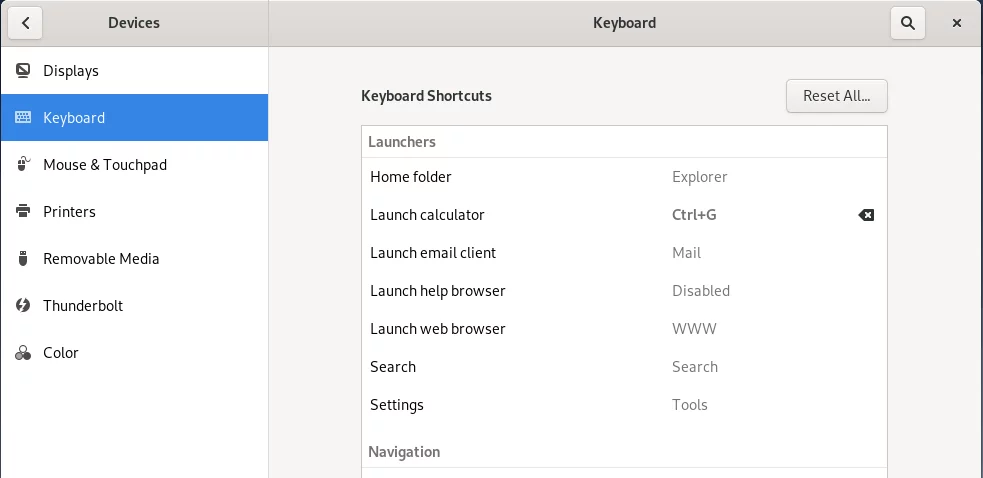Reset all keyboard shortcuts
Screen dimensions: 983x478
coord(837,96)
